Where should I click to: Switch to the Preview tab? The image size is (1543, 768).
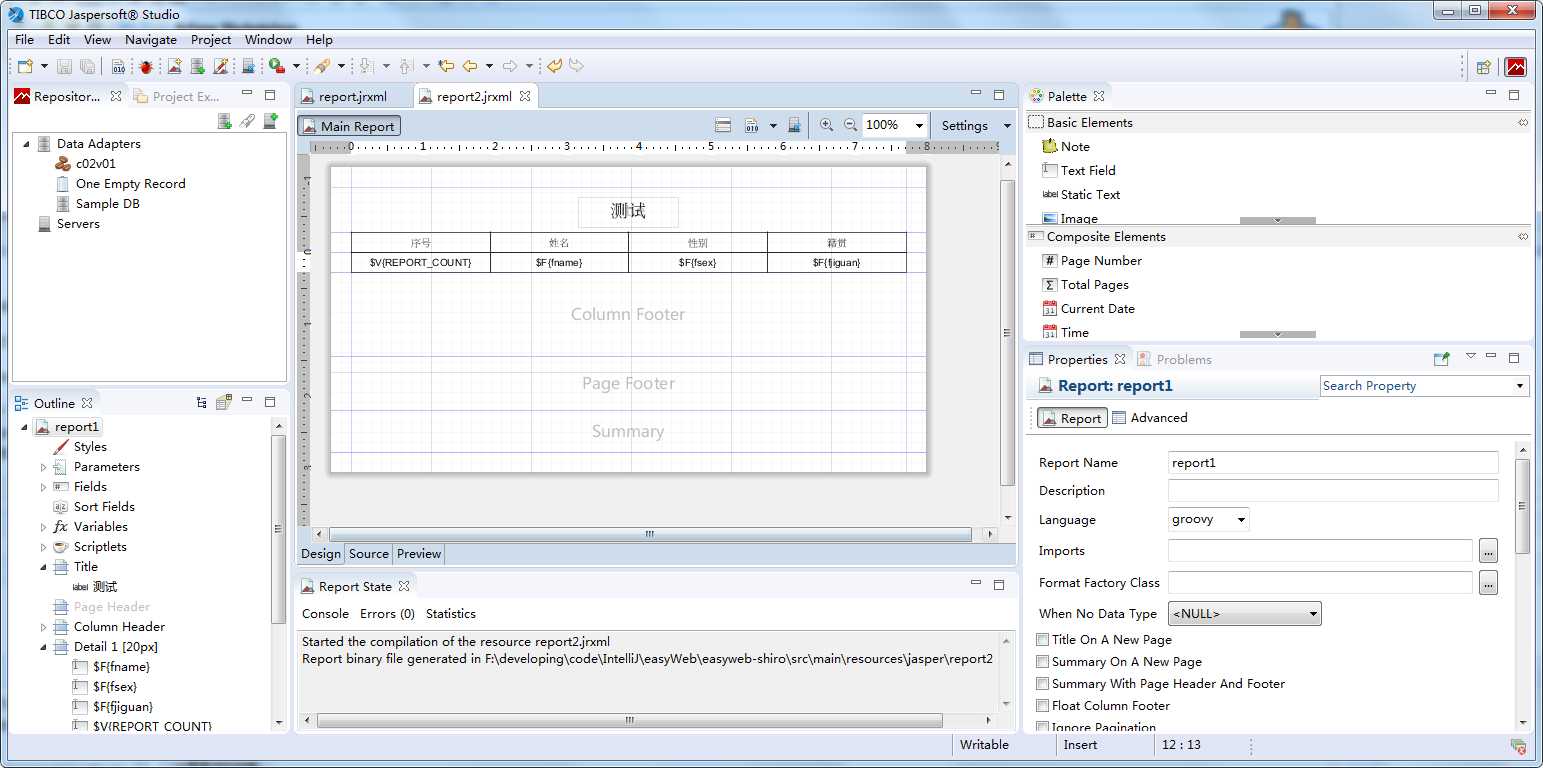[x=418, y=553]
